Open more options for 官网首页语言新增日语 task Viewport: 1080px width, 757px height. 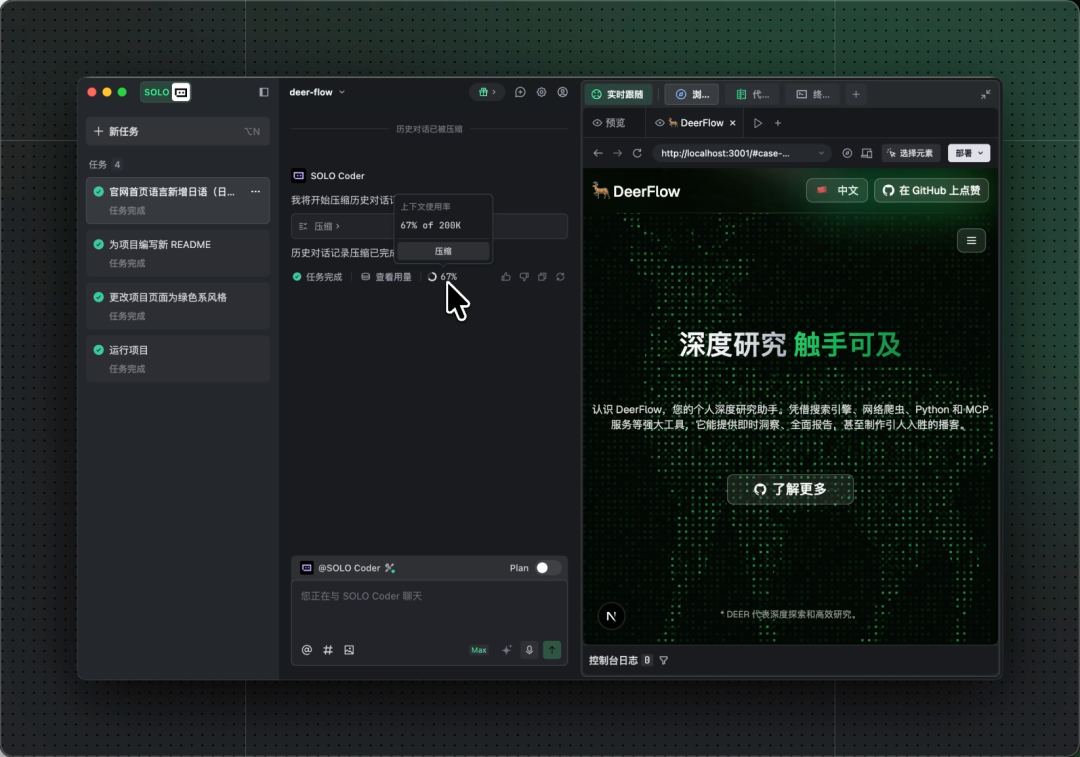(256, 191)
